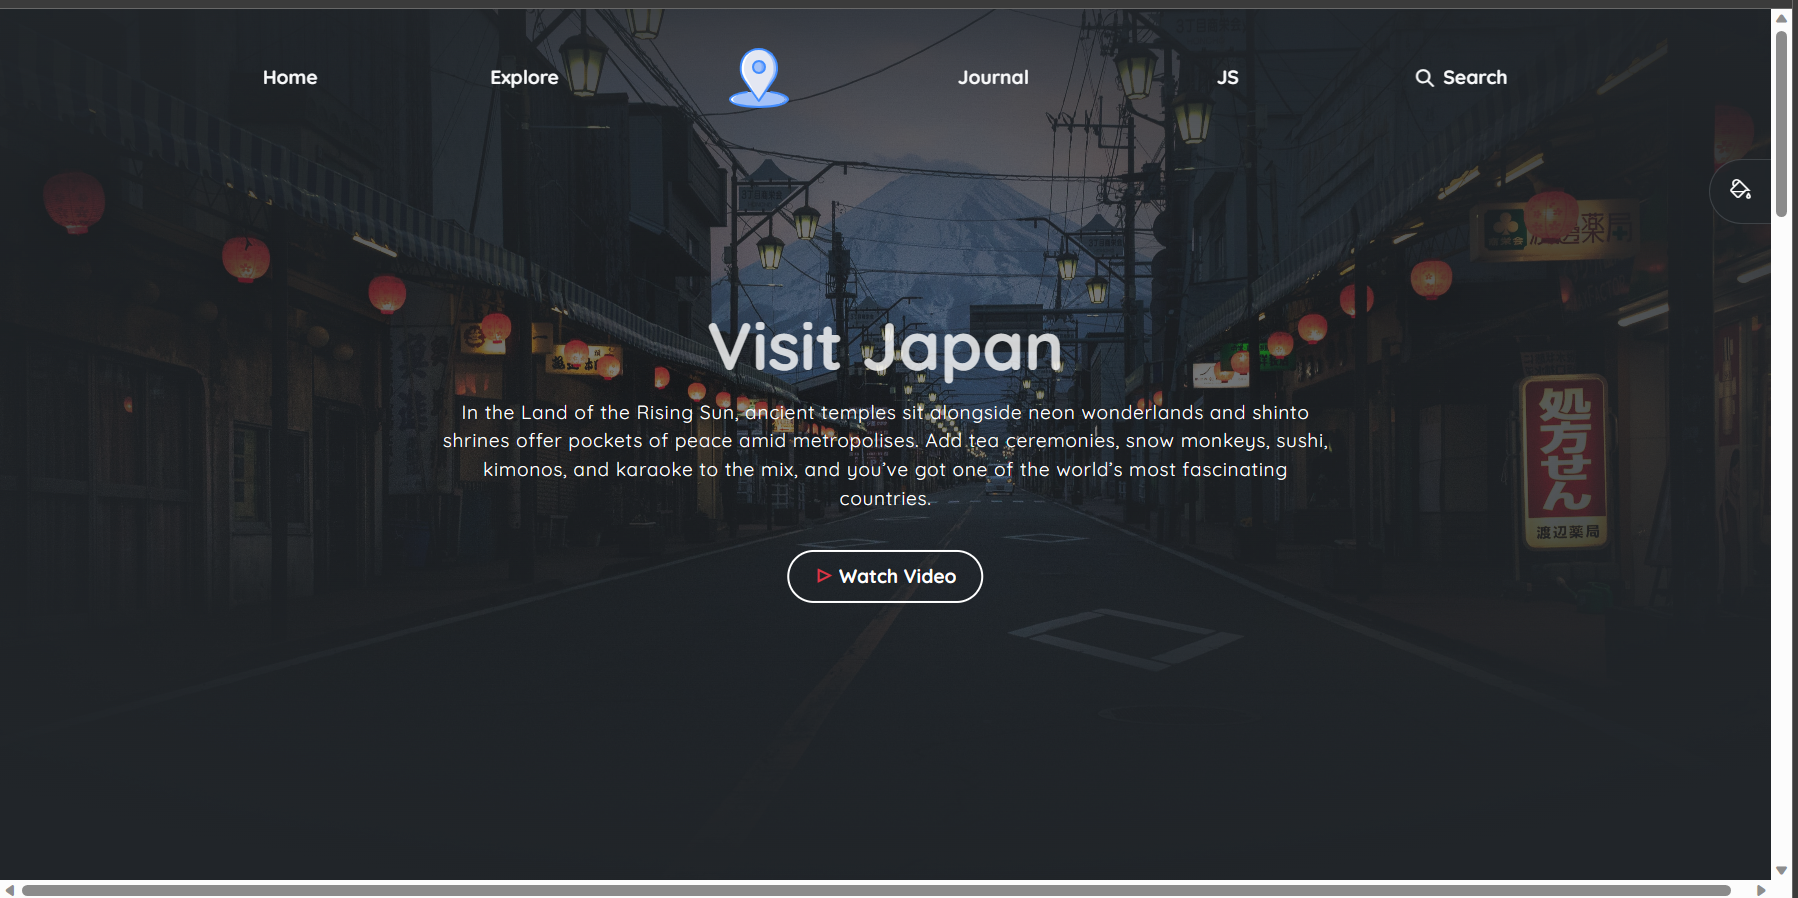Click the magnifying glass search icon

pyautogui.click(x=1424, y=78)
